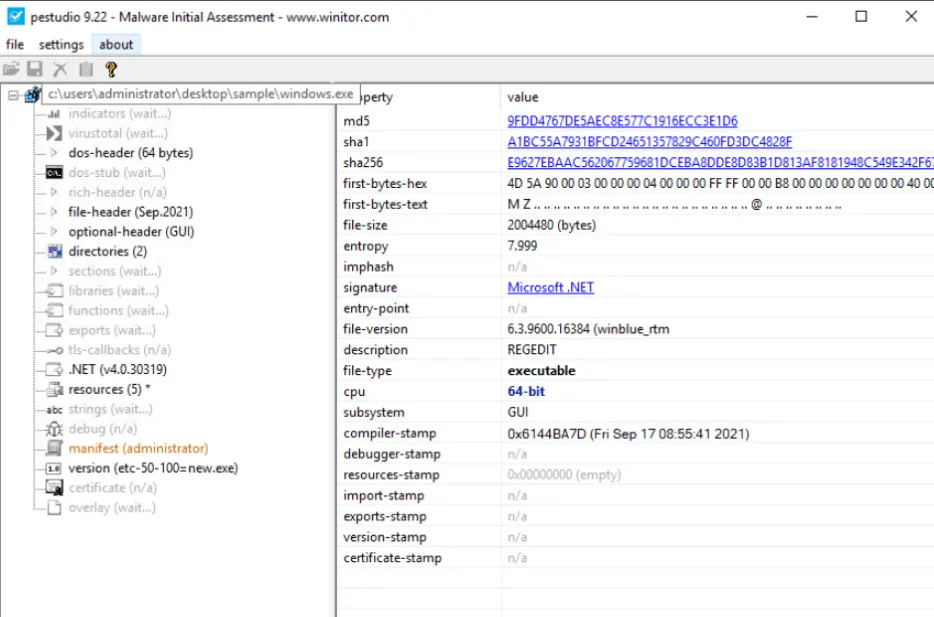Click the indicators bar chart icon
934x617 pixels.
(54, 114)
